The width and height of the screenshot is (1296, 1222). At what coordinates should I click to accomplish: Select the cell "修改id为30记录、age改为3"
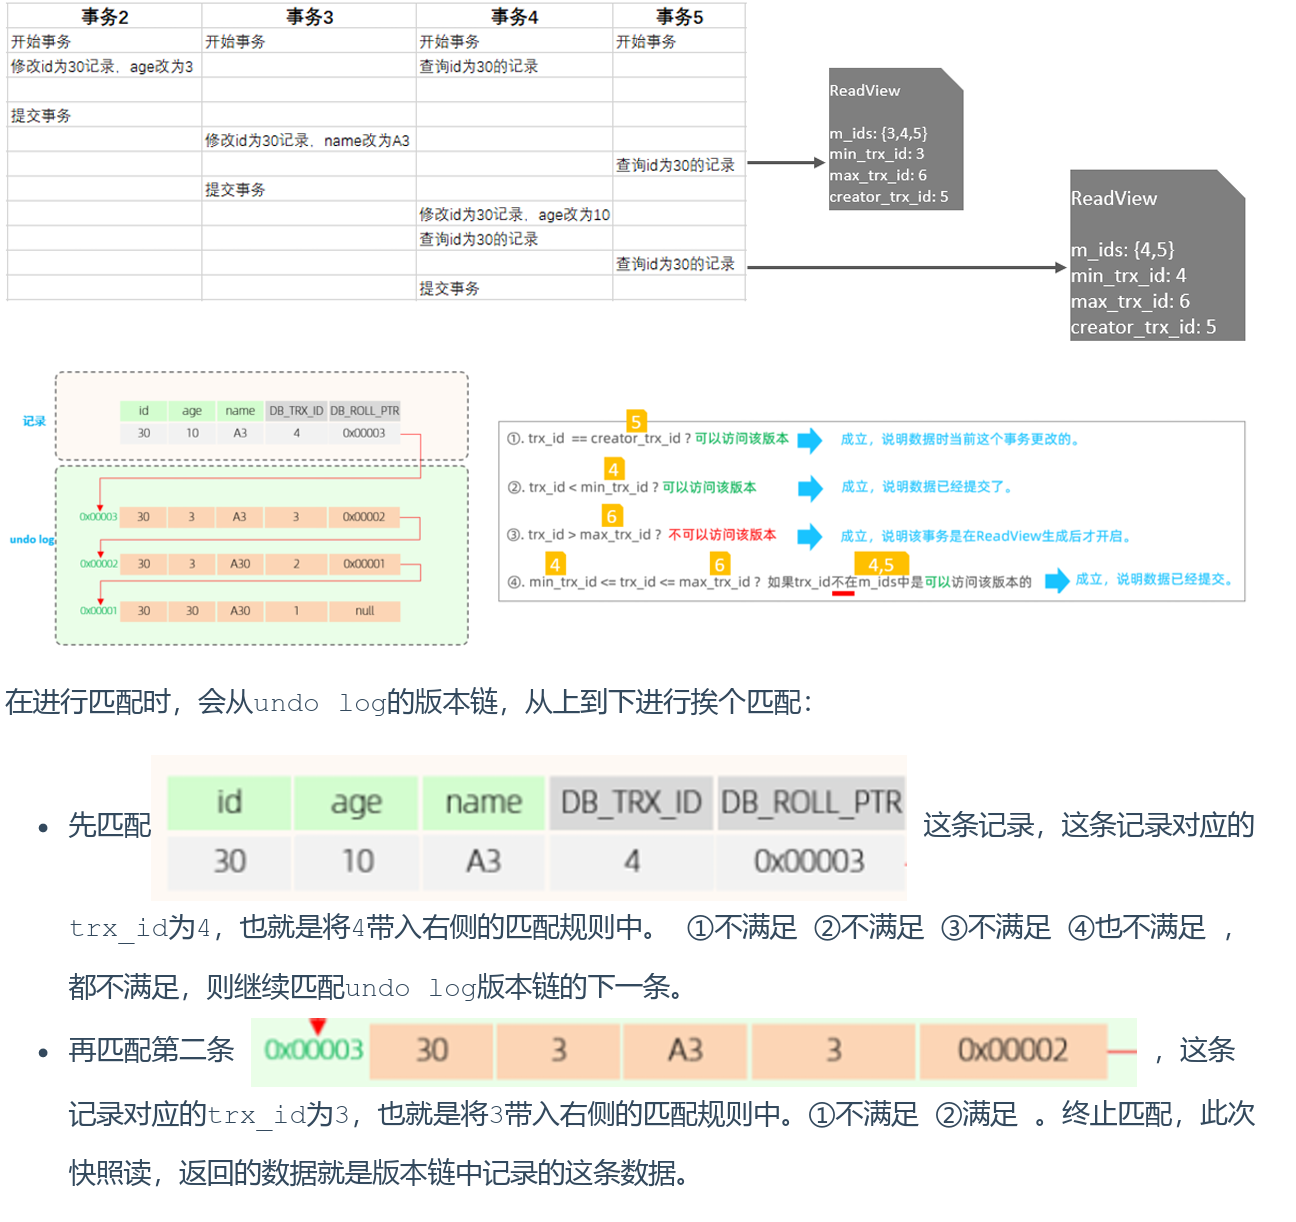[102, 66]
